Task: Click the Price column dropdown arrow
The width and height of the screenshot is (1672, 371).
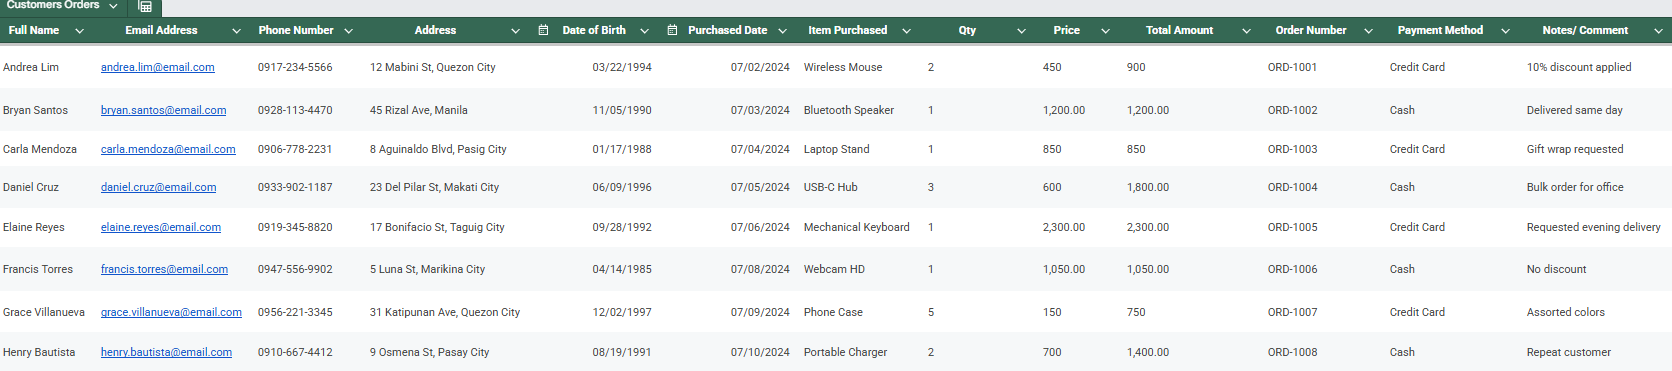Action: tap(1105, 31)
